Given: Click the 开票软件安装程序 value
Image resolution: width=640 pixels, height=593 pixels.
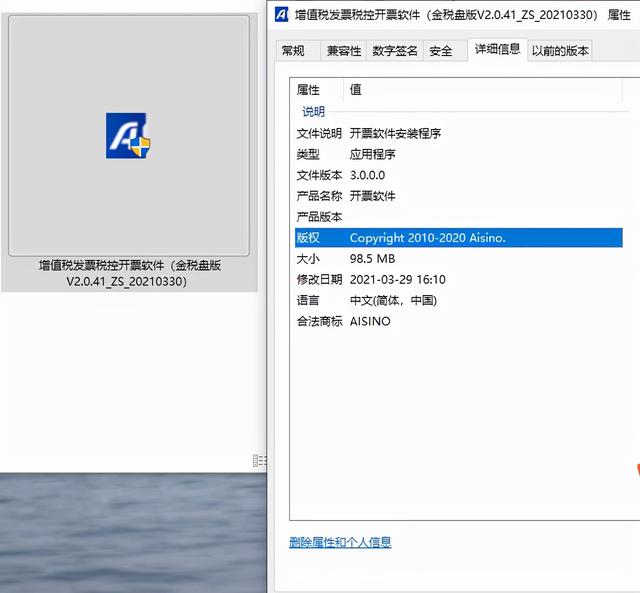Looking at the screenshot, I should (x=395, y=133).
